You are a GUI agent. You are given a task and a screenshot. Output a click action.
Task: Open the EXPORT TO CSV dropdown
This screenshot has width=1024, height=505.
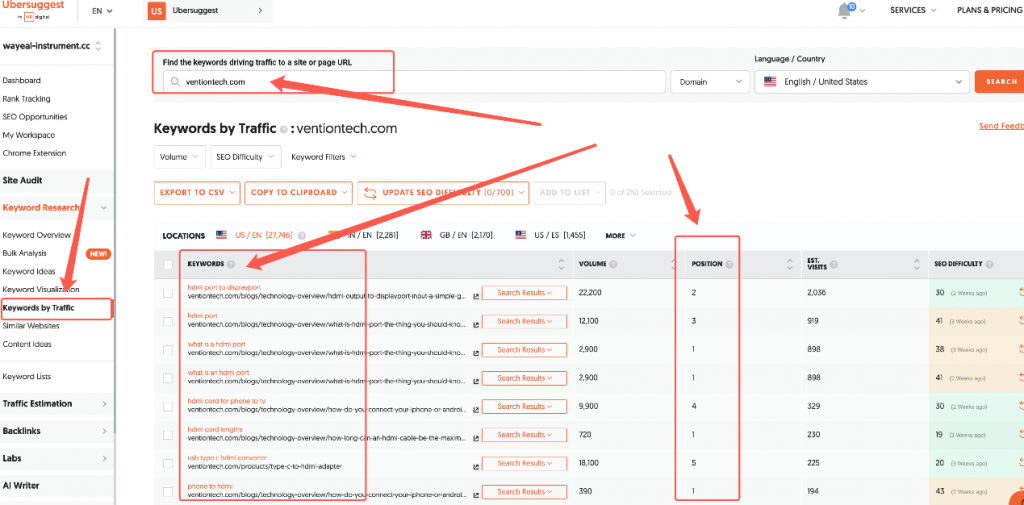click(x=197, y=193)
